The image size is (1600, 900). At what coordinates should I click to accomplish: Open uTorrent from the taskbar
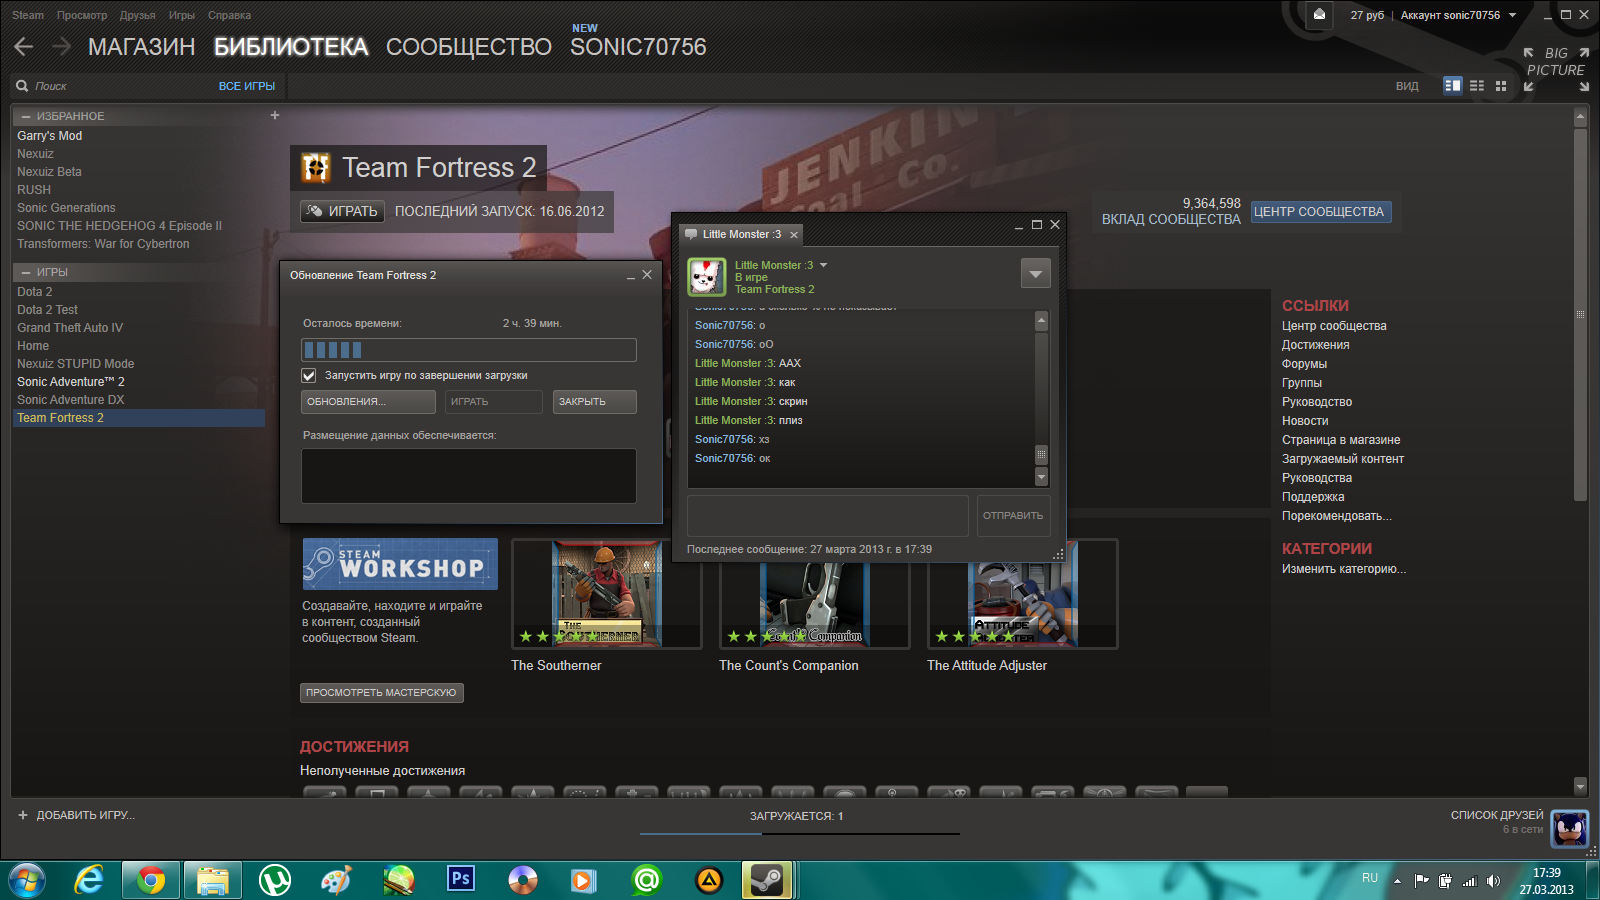point(275,880)
